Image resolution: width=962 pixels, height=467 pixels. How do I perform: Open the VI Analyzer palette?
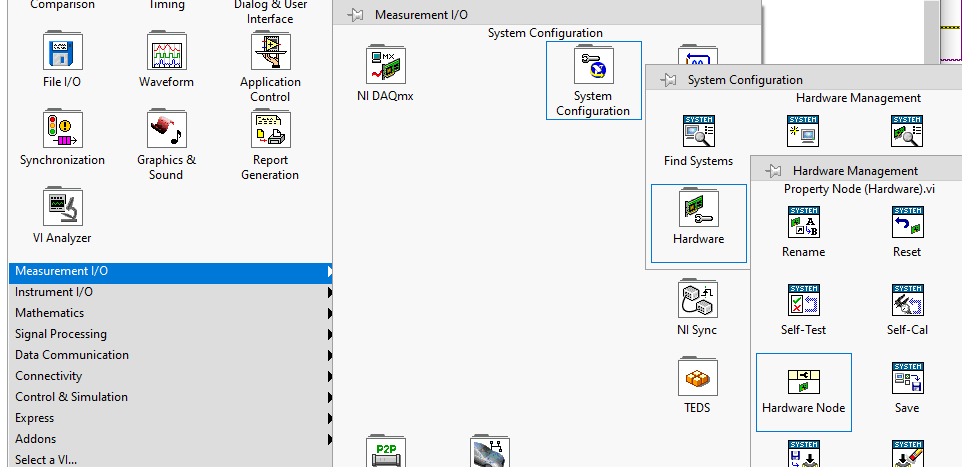62,206
